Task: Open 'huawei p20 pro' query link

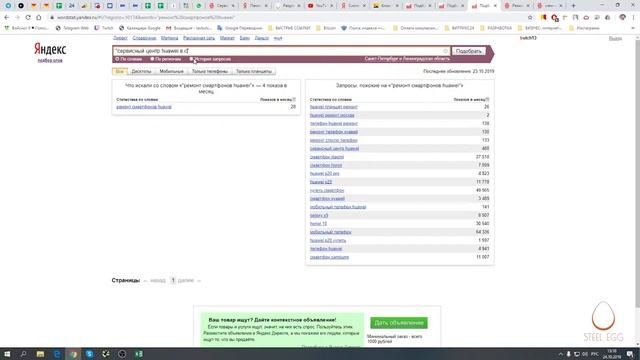Action: tap(324, 173)
